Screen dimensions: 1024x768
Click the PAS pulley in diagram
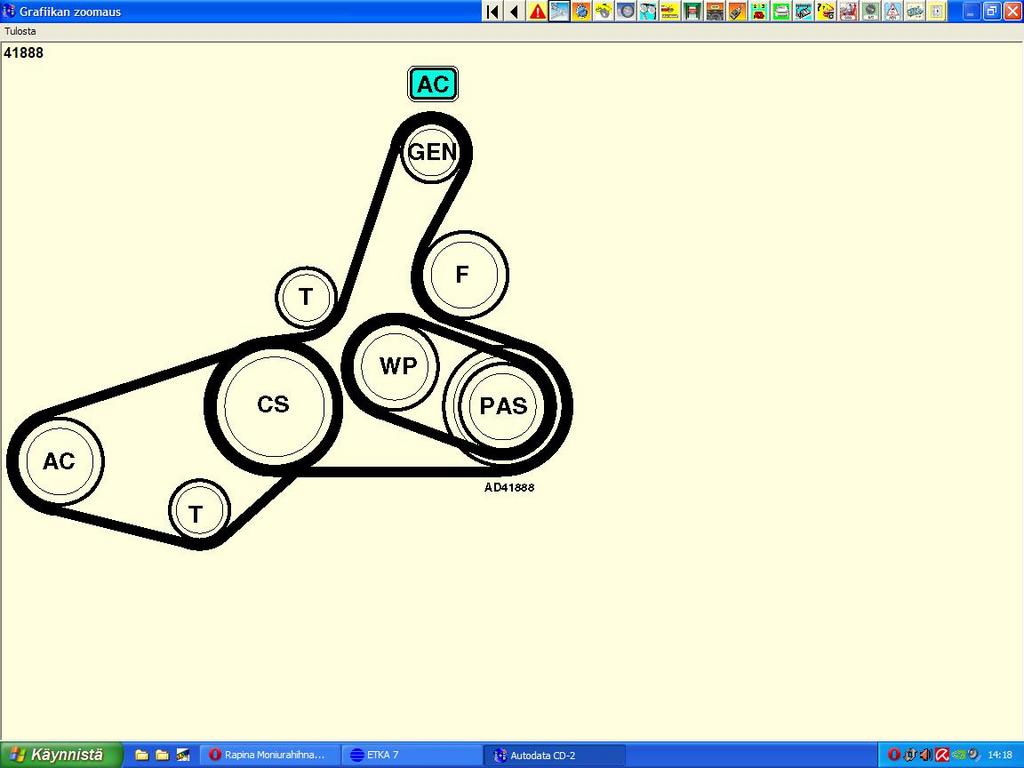point(503,406)
